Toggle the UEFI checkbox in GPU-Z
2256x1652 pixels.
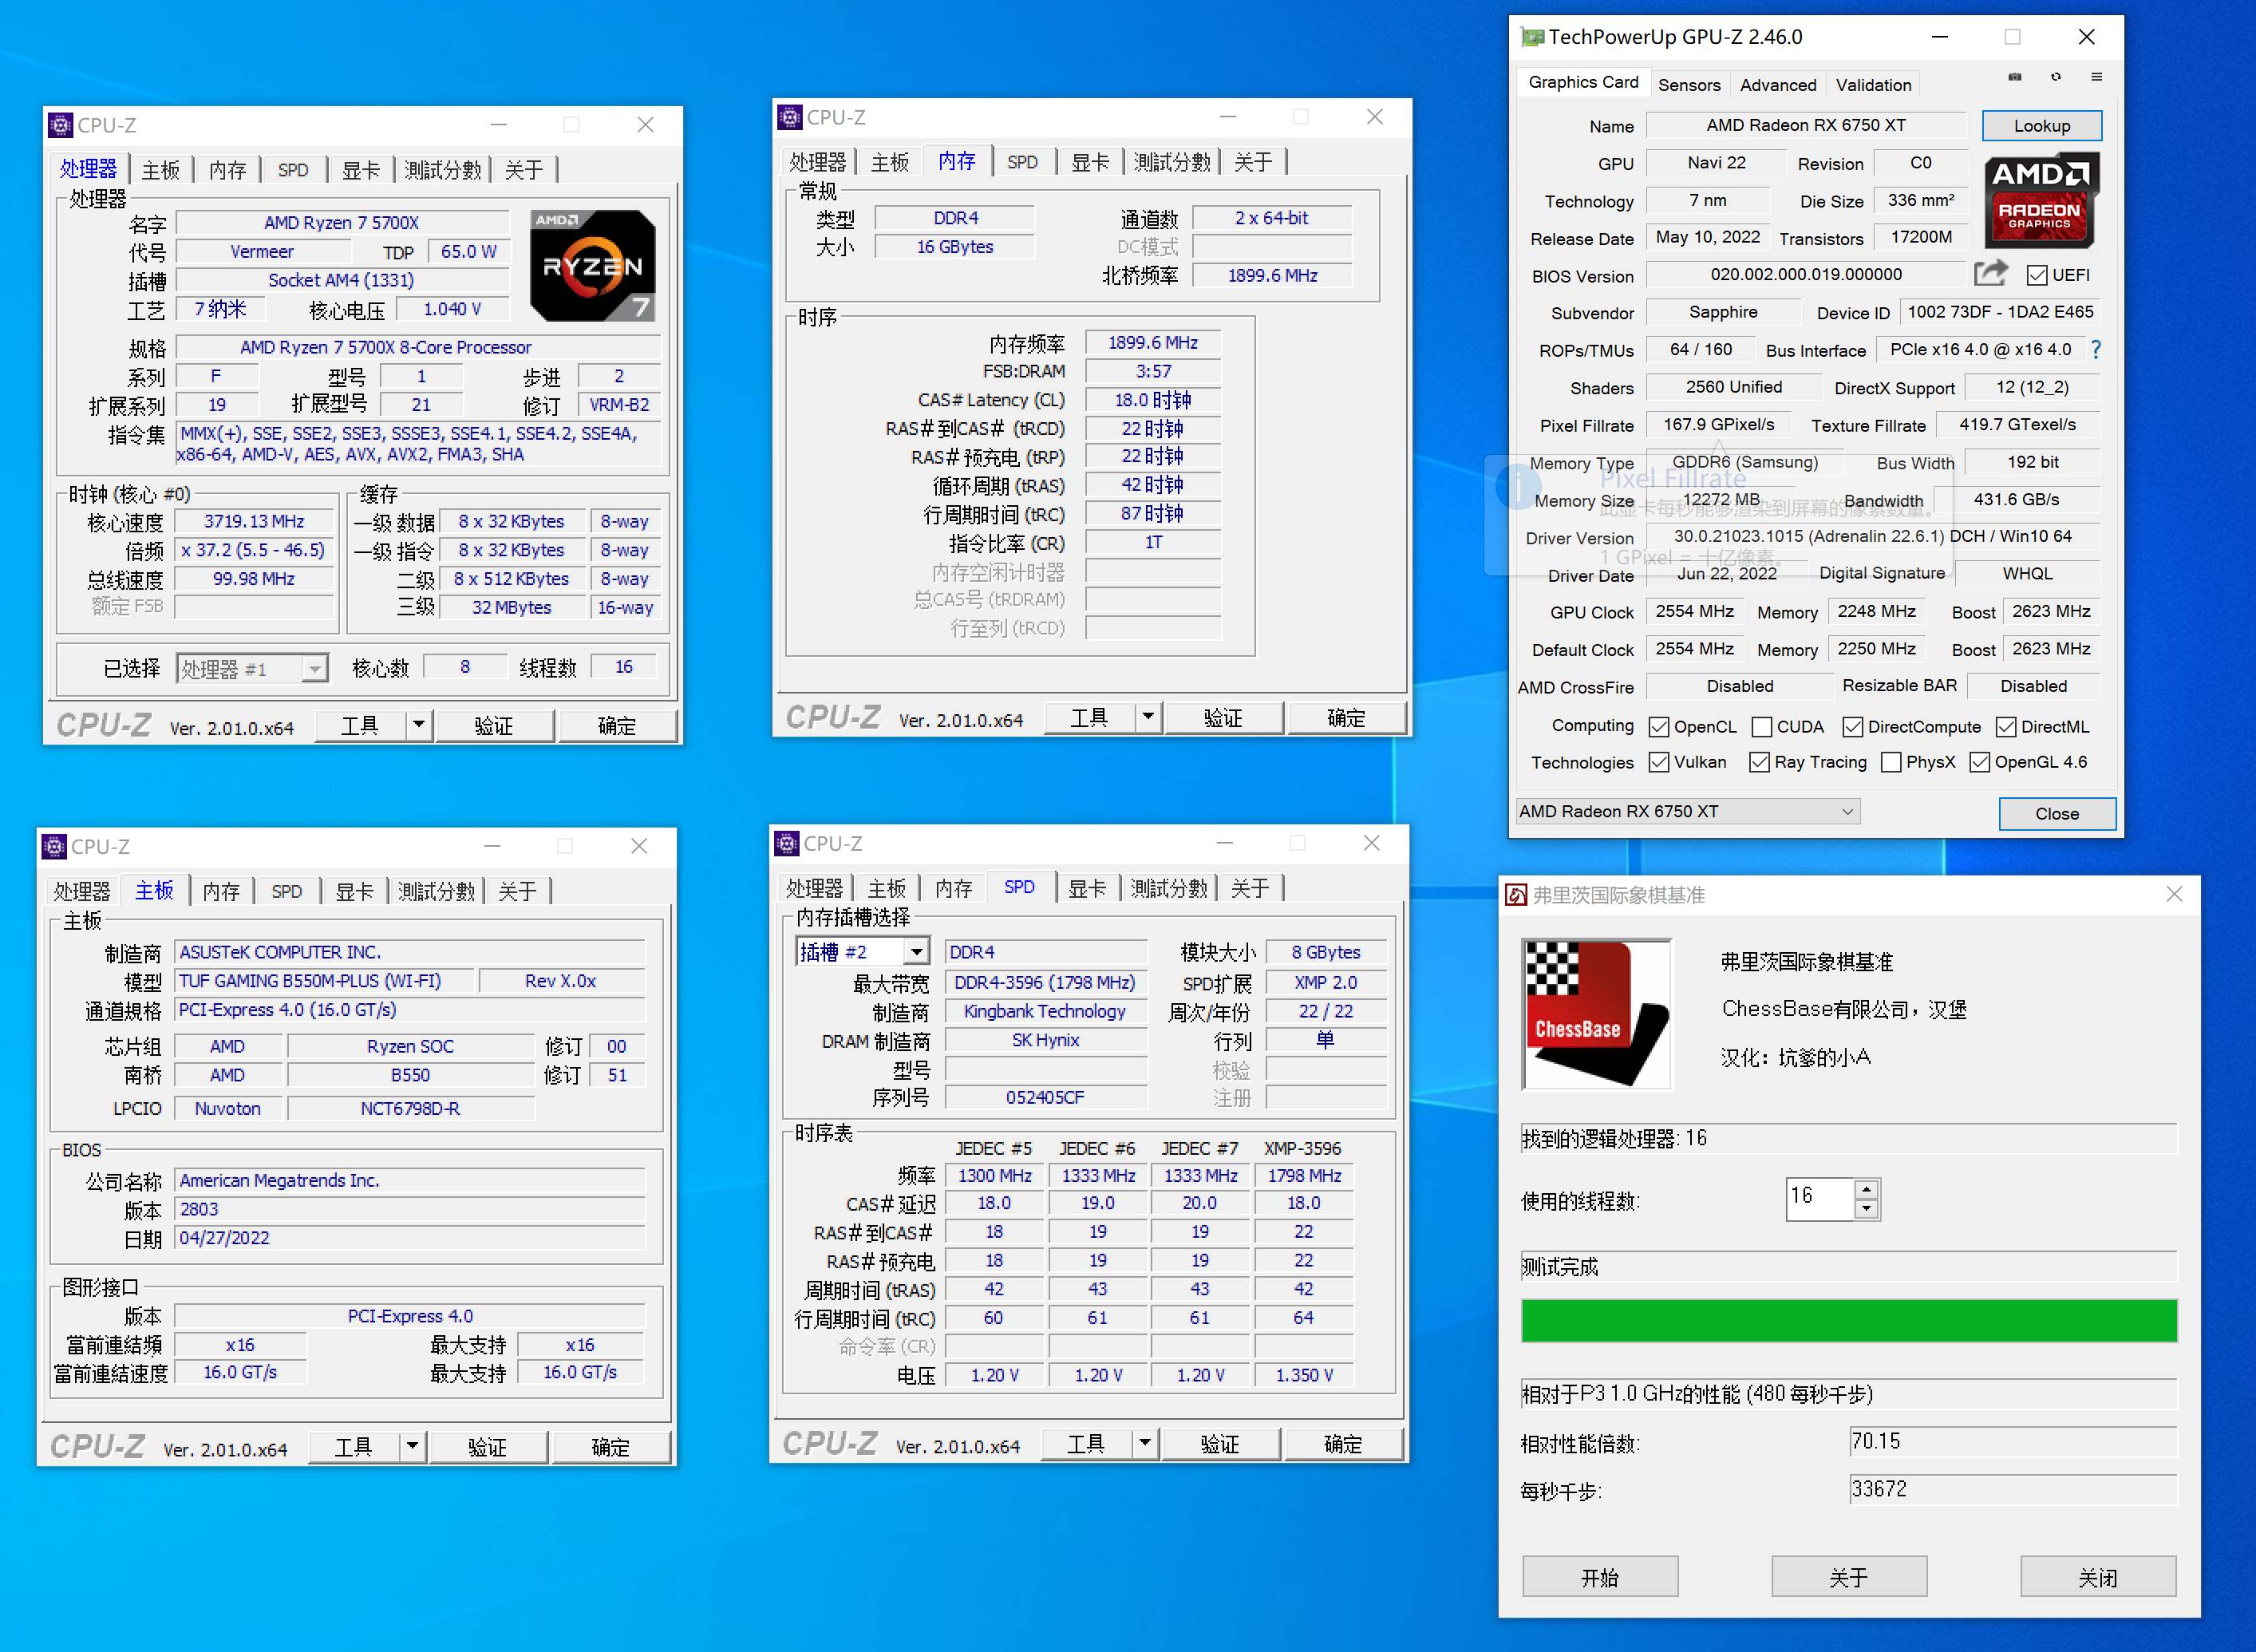coord(2037,275)
